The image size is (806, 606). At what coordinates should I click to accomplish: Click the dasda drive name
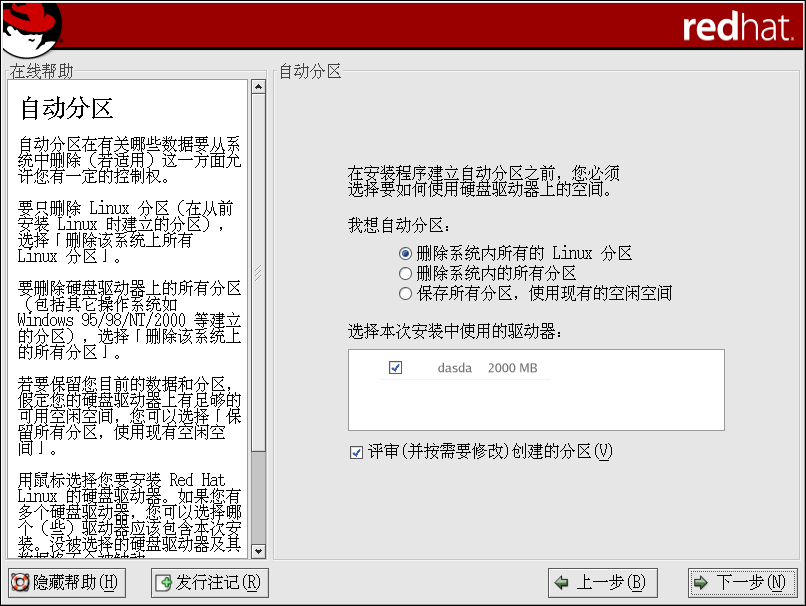454,368
